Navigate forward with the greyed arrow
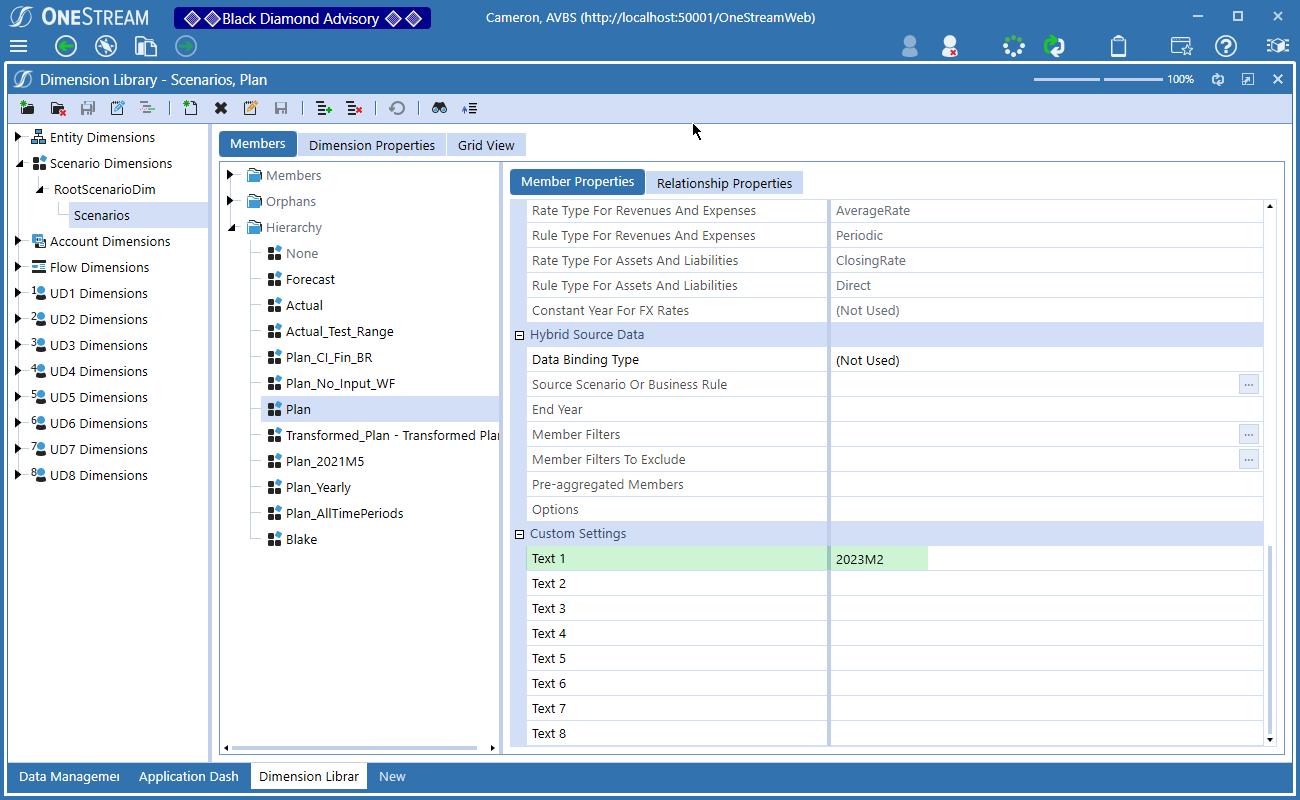The width and height of the screenshot is (1300, 800). click(186, 46)
